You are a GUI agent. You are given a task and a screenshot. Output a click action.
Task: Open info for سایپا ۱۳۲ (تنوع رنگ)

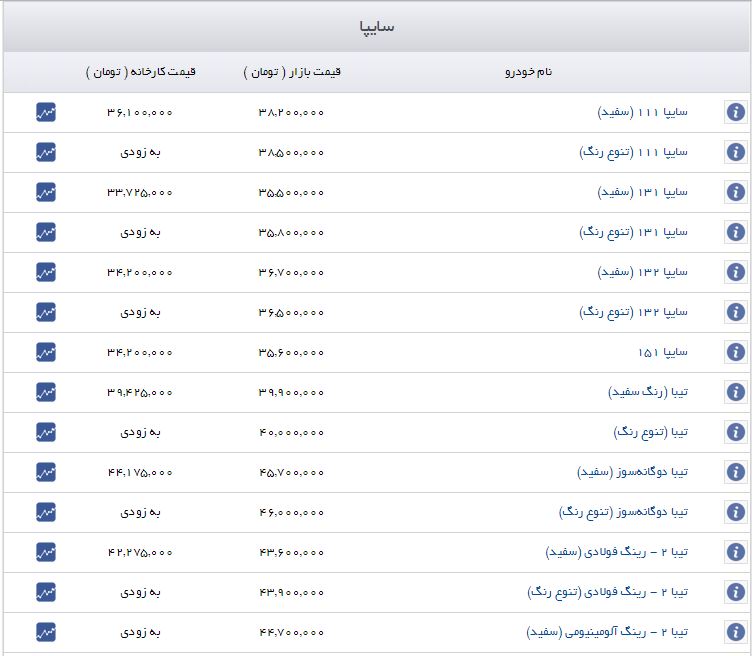click(x=735, y=312)
